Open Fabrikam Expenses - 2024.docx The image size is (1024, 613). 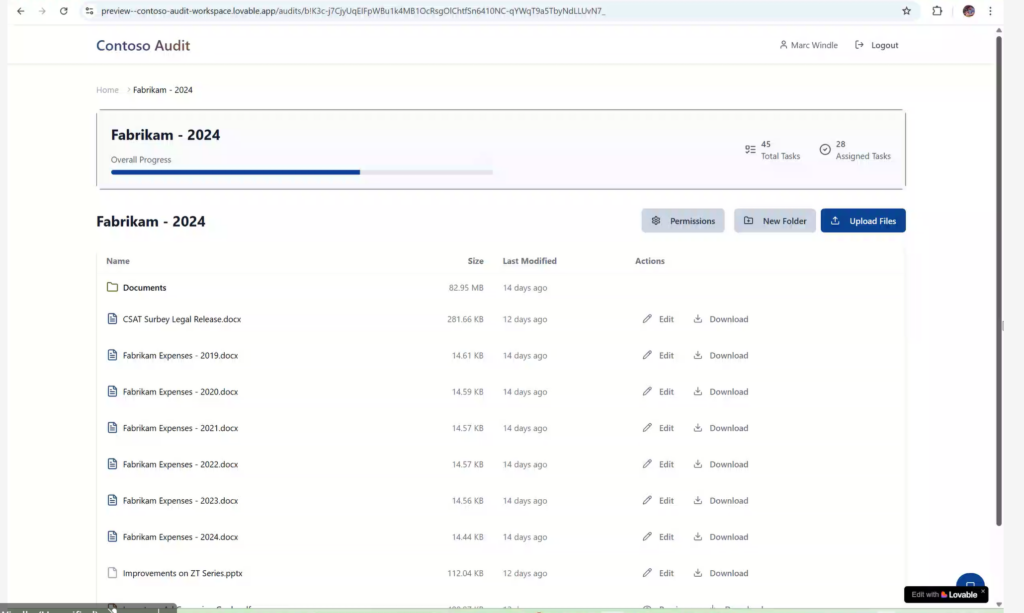click(180, 537)
